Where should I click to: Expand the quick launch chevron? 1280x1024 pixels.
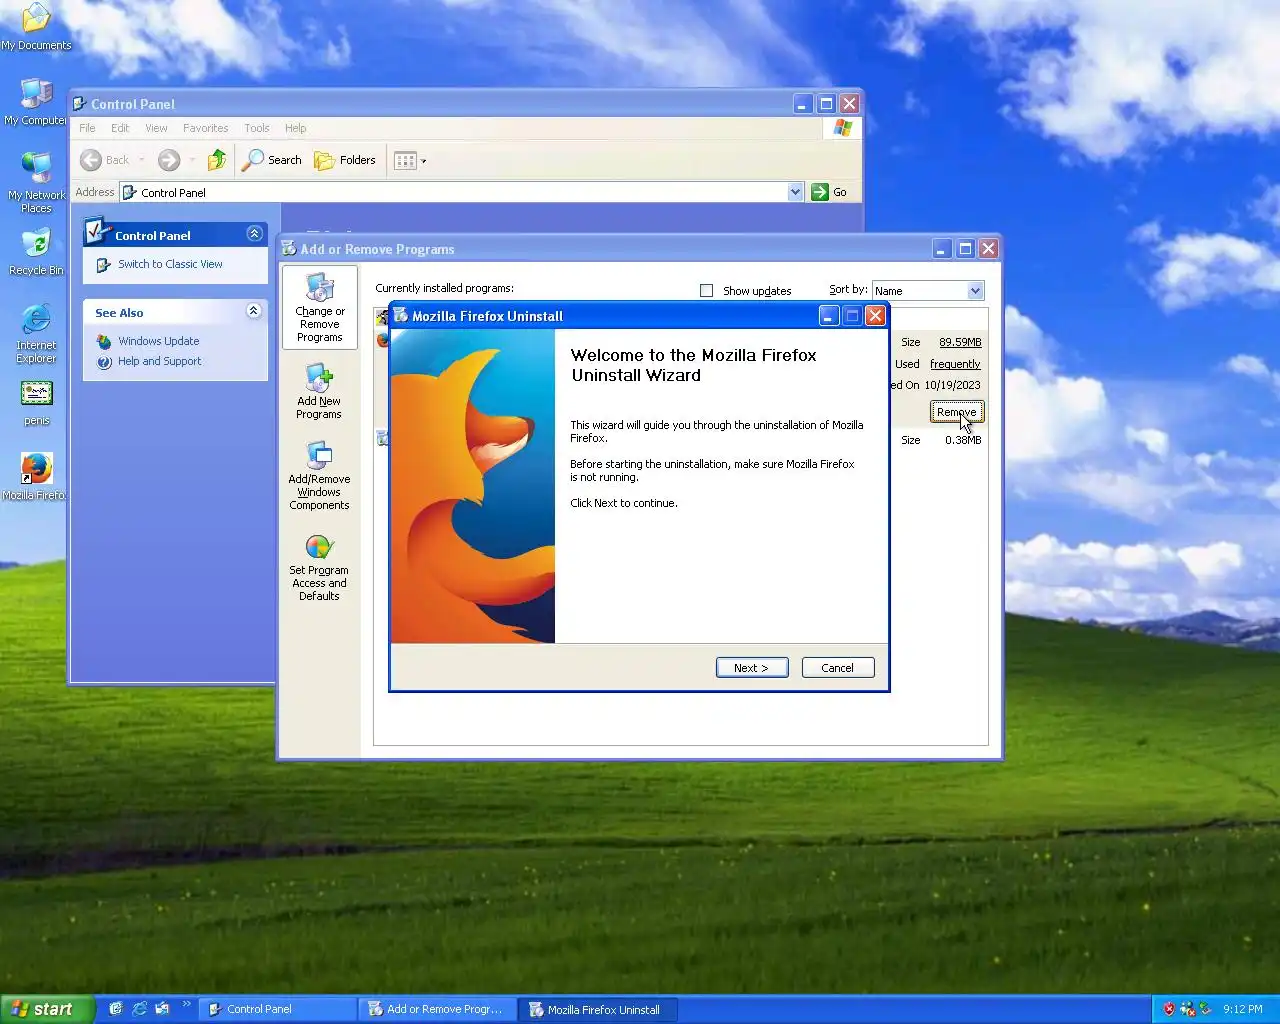coord(186,1005)
